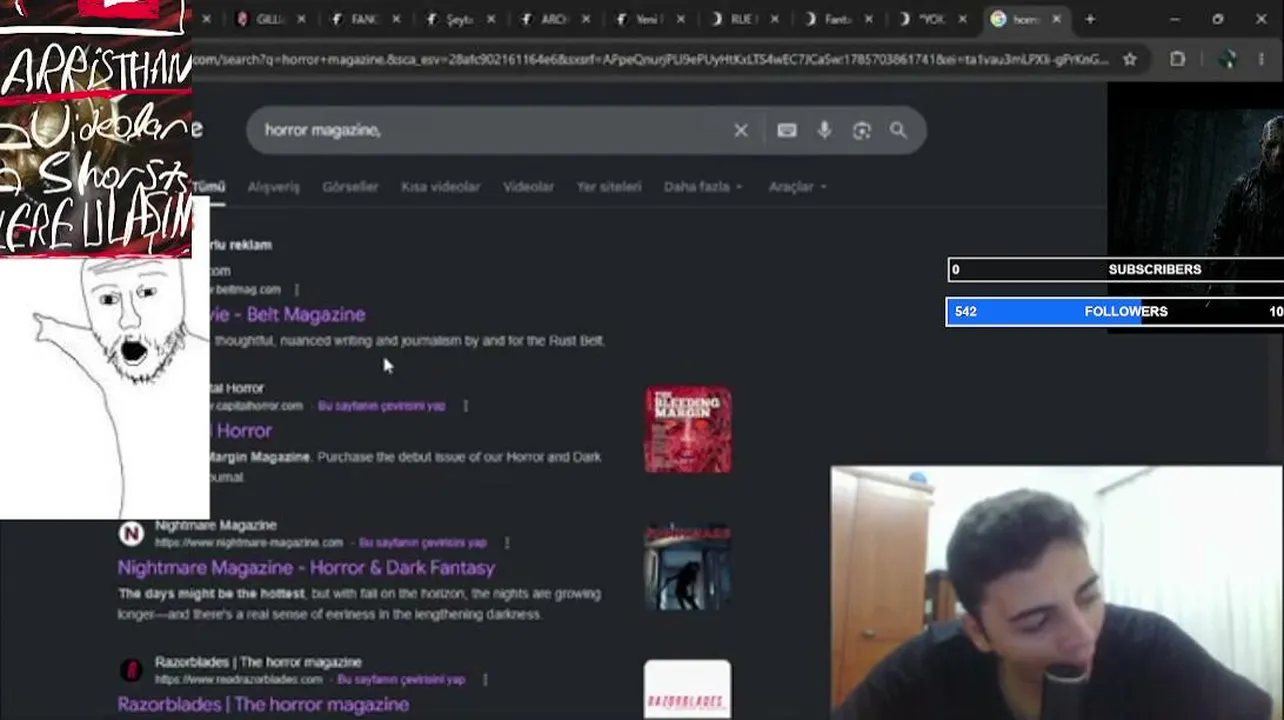Switch to the Yeni browser tab

646,19
